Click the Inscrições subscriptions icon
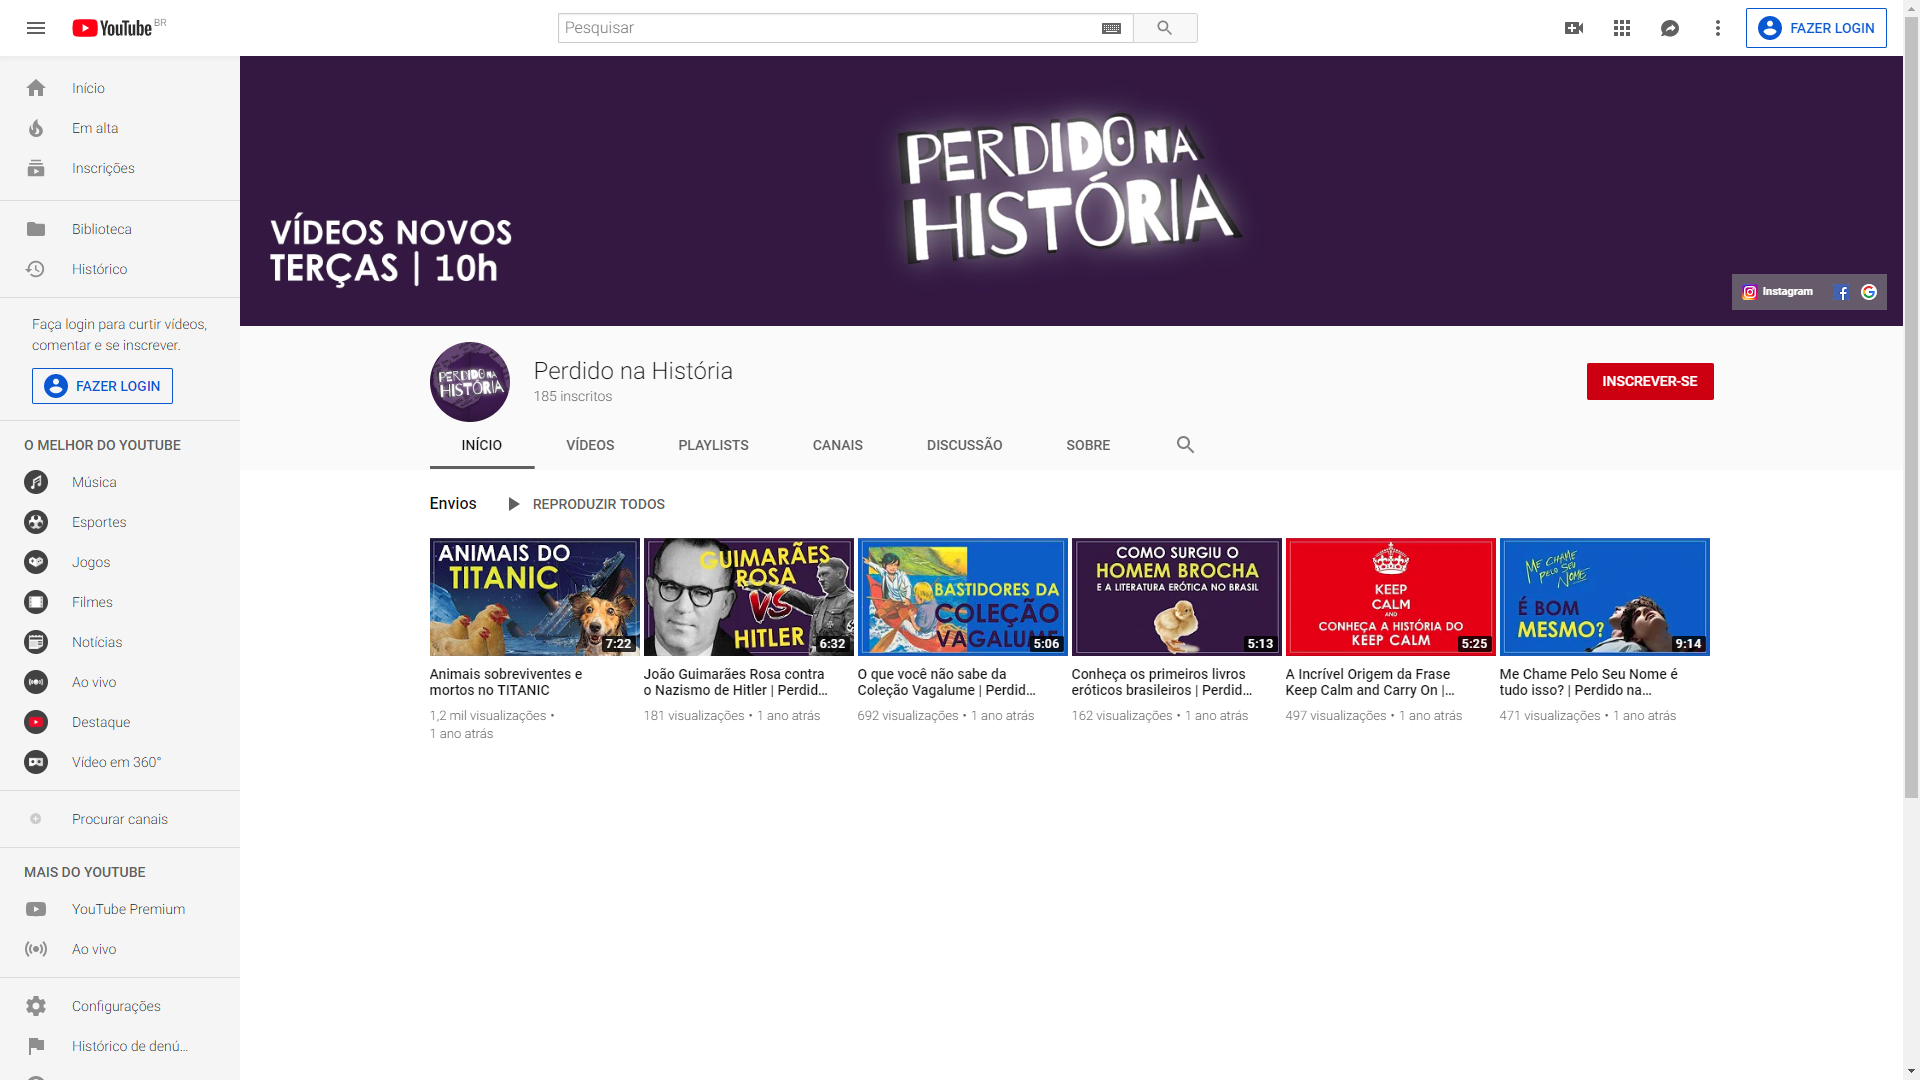The width and height of the screenshot is (1920, 1080). [36, 168]
